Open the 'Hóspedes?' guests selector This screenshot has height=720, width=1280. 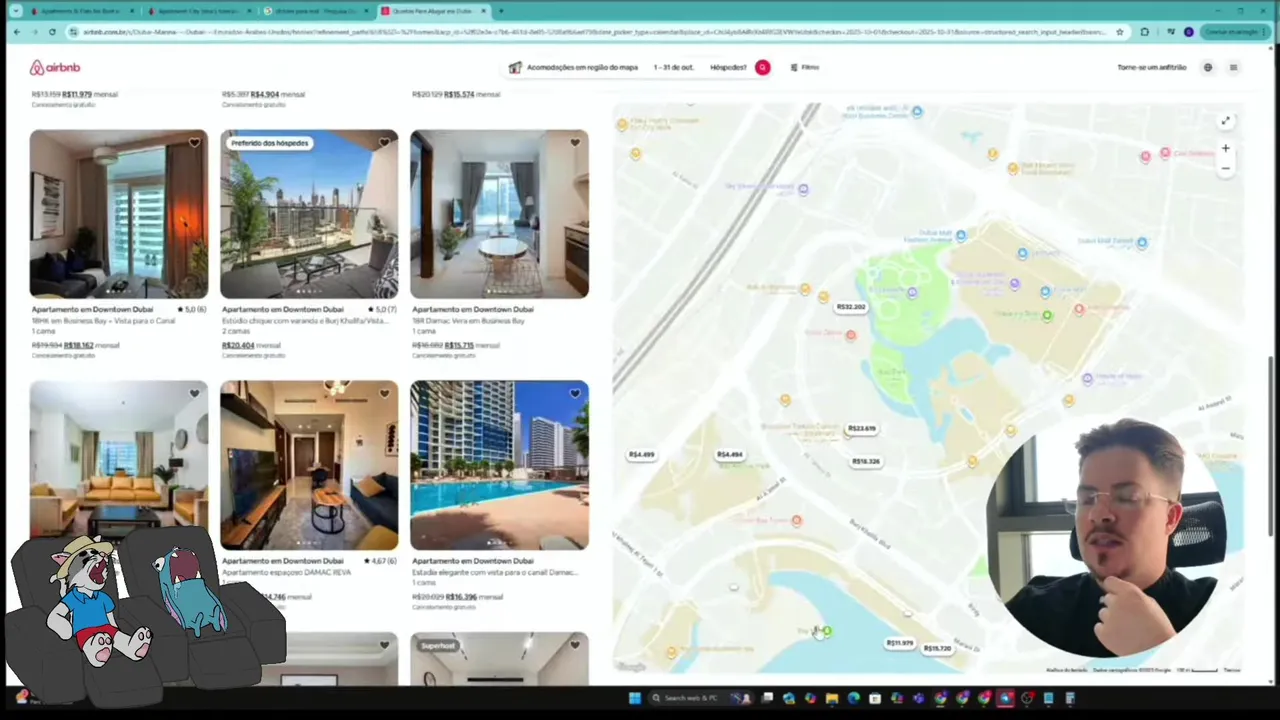coord(728,67)
